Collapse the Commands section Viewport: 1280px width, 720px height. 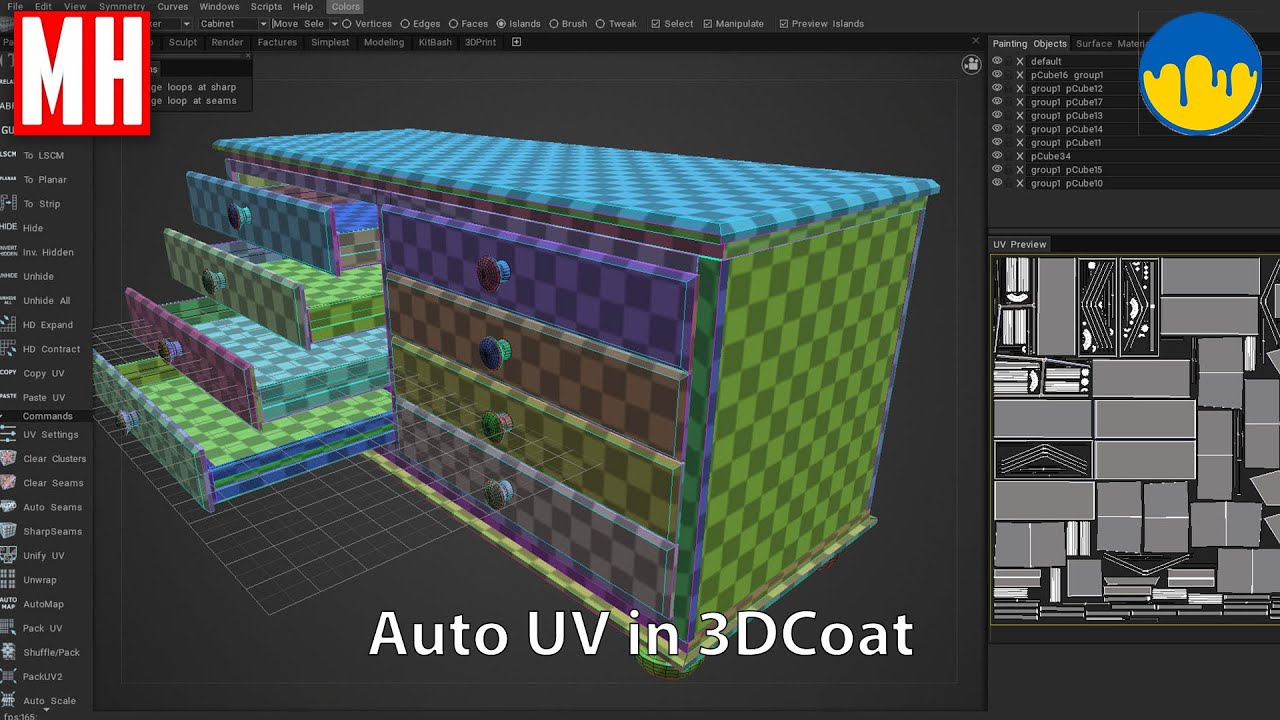pos(47,416)
